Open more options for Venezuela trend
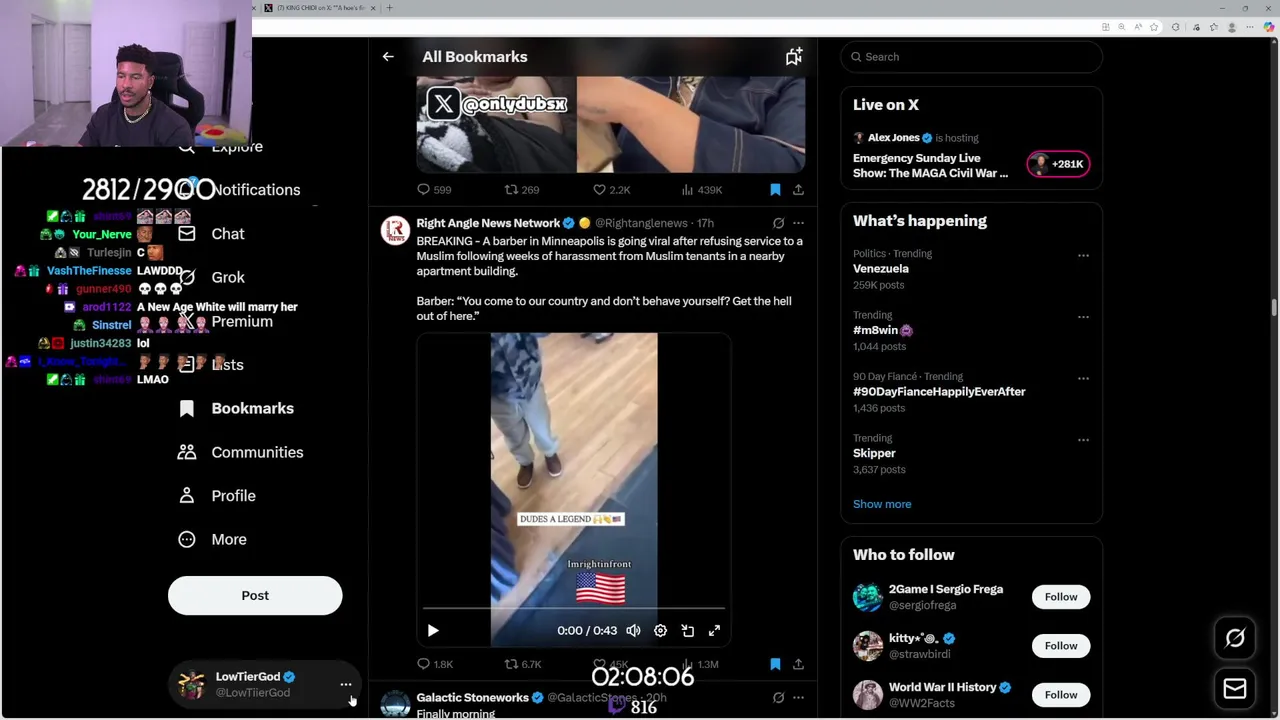1280x720 pixels. (1083, 256)
